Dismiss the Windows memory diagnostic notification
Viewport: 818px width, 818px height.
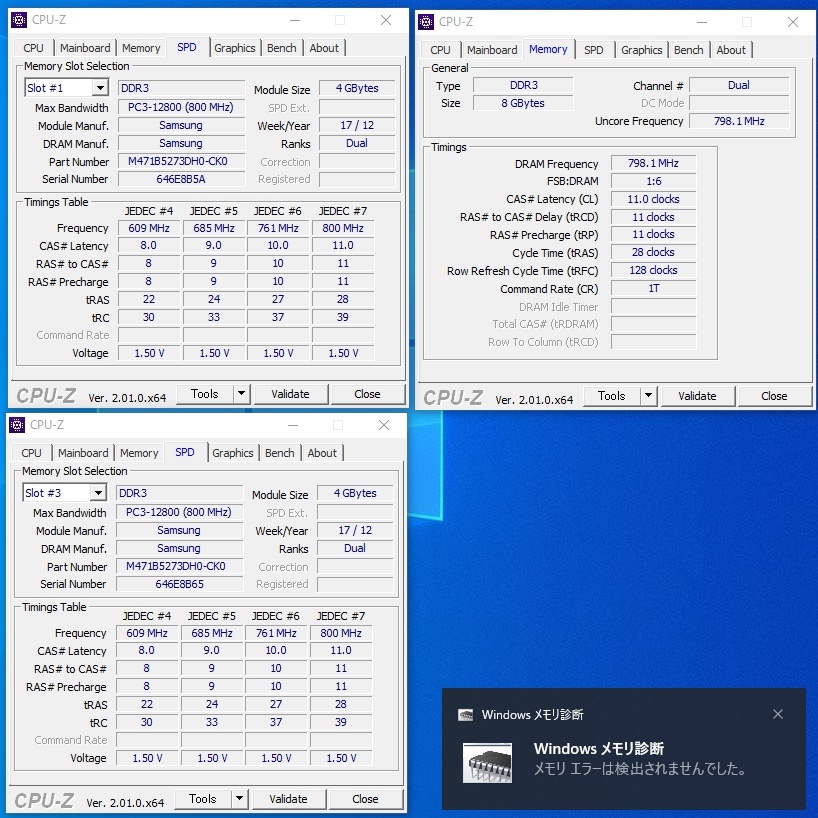(x=777, y=714)
